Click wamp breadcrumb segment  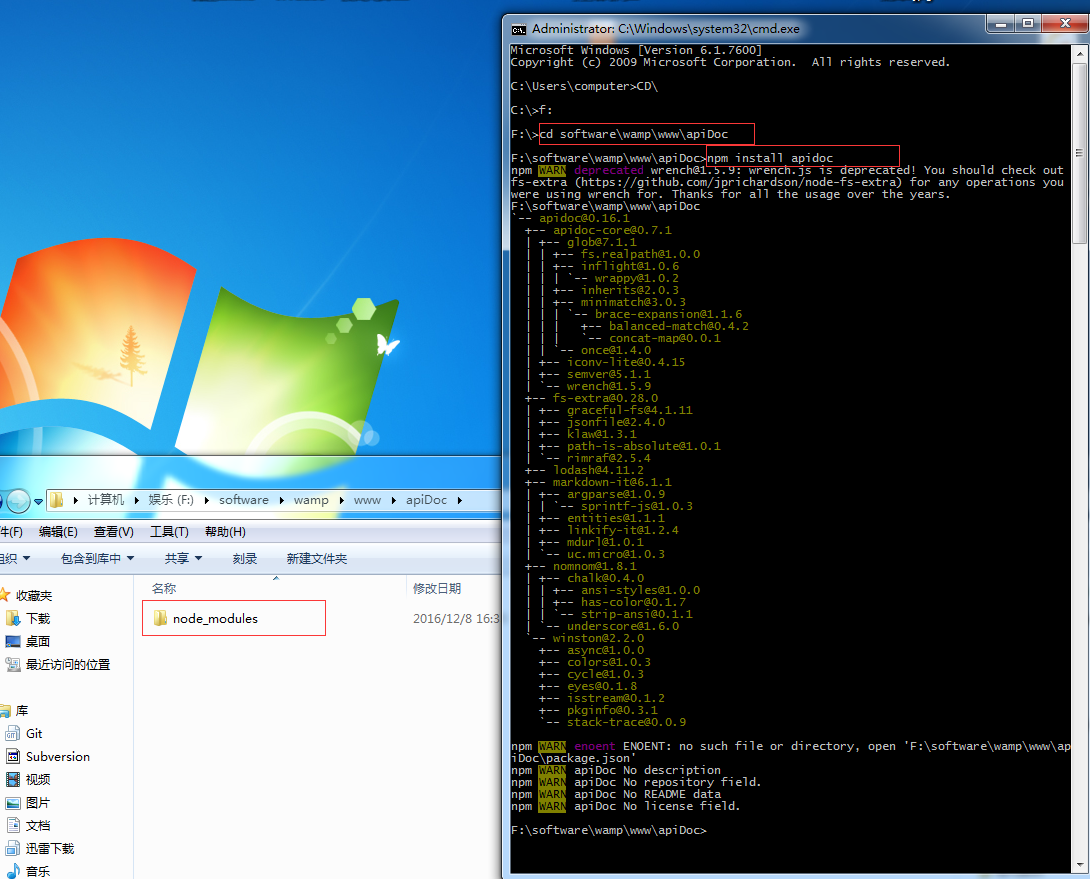point(311,500)
